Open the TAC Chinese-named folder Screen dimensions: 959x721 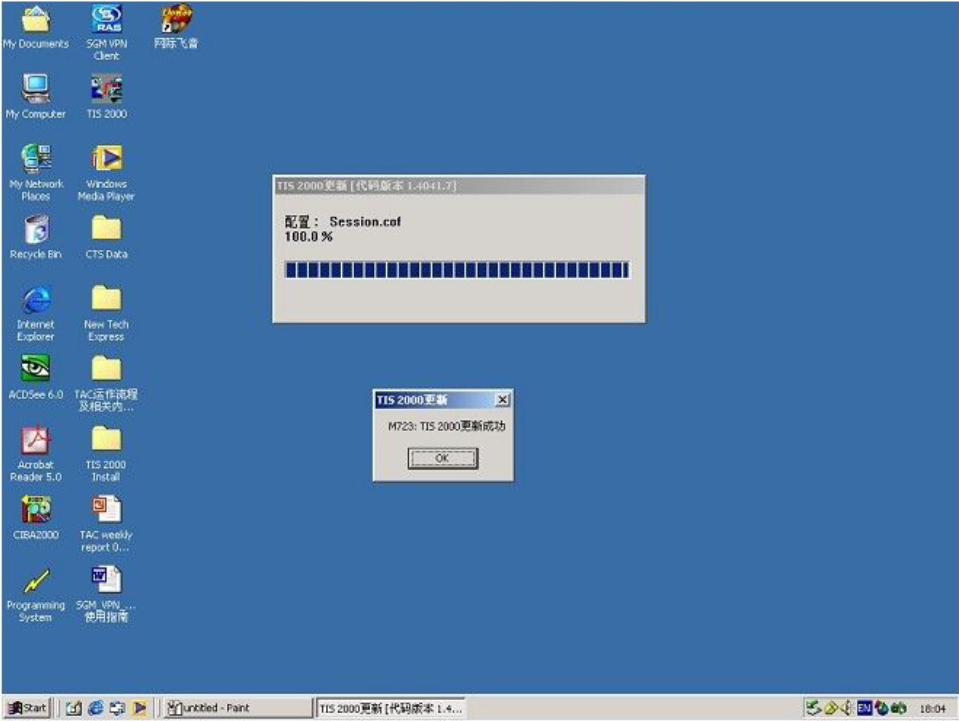click(x=106, y=383)
